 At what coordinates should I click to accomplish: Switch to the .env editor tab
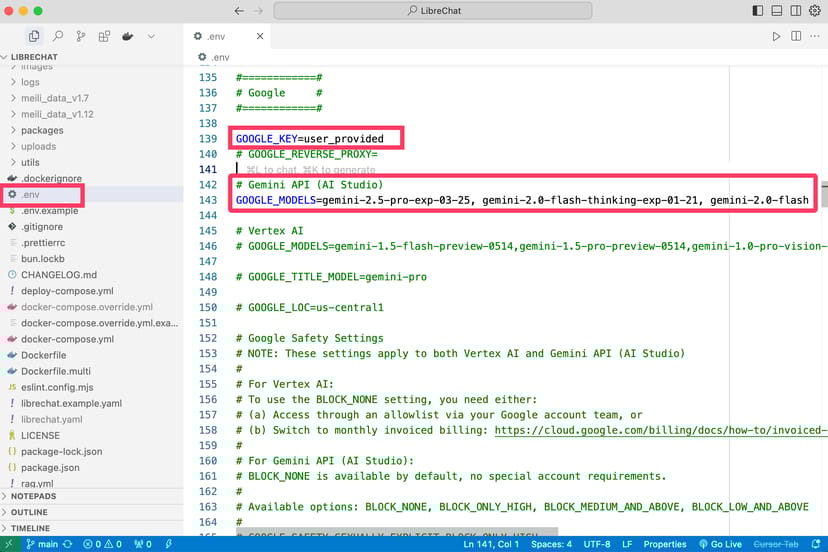coord(219,36)
